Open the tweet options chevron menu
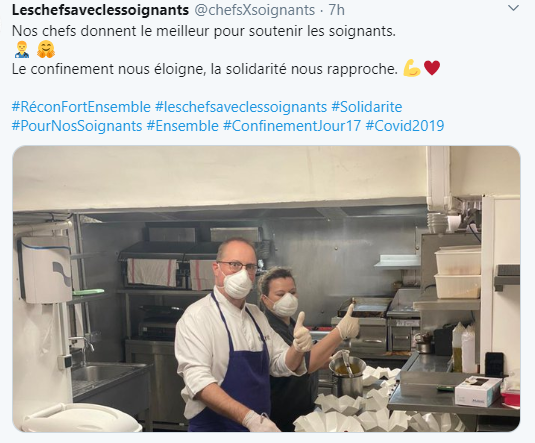 513,8
